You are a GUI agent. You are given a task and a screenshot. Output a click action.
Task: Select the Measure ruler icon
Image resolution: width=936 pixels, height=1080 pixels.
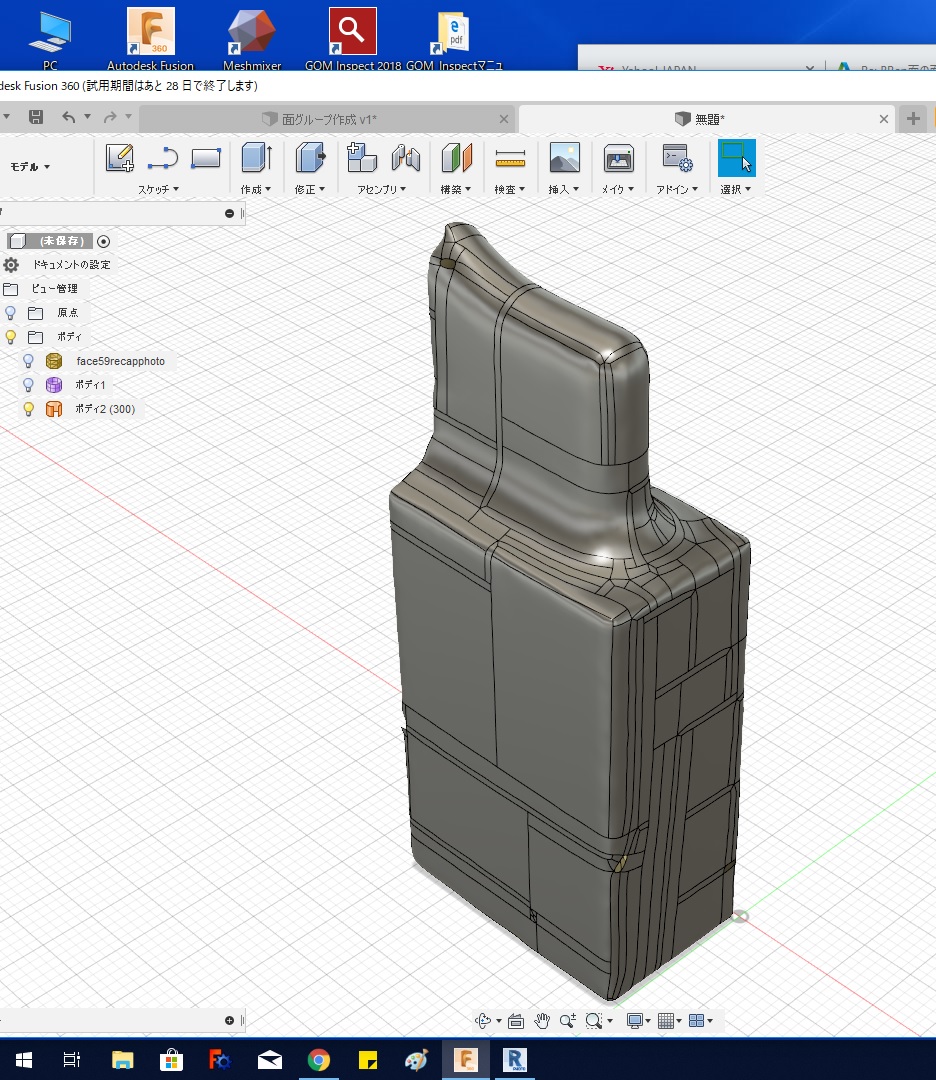pyautogui.click(x=510, y=158)
